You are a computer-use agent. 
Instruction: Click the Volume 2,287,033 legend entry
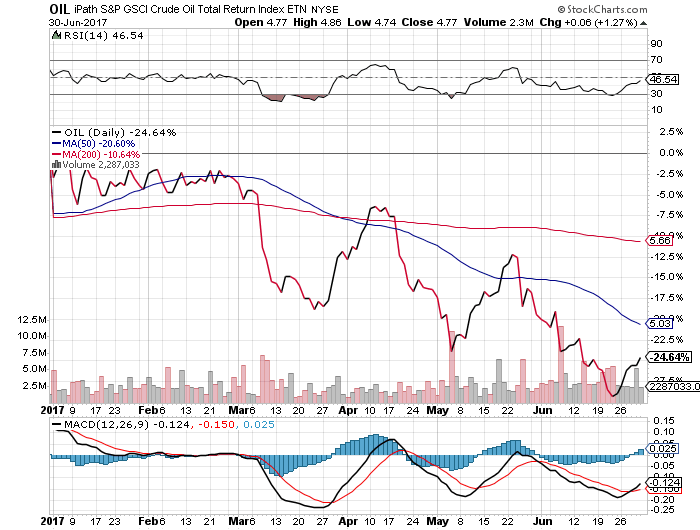pyautogui.click(x=101, y=165)
